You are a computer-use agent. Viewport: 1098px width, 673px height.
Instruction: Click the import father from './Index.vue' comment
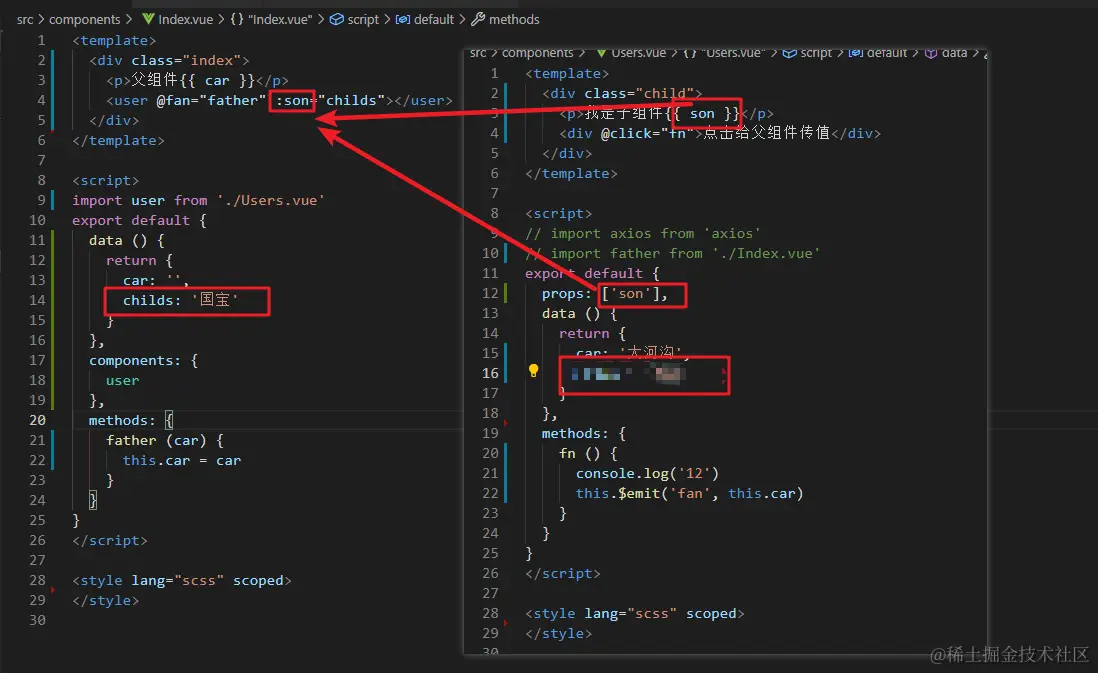(x=672, y=254)
